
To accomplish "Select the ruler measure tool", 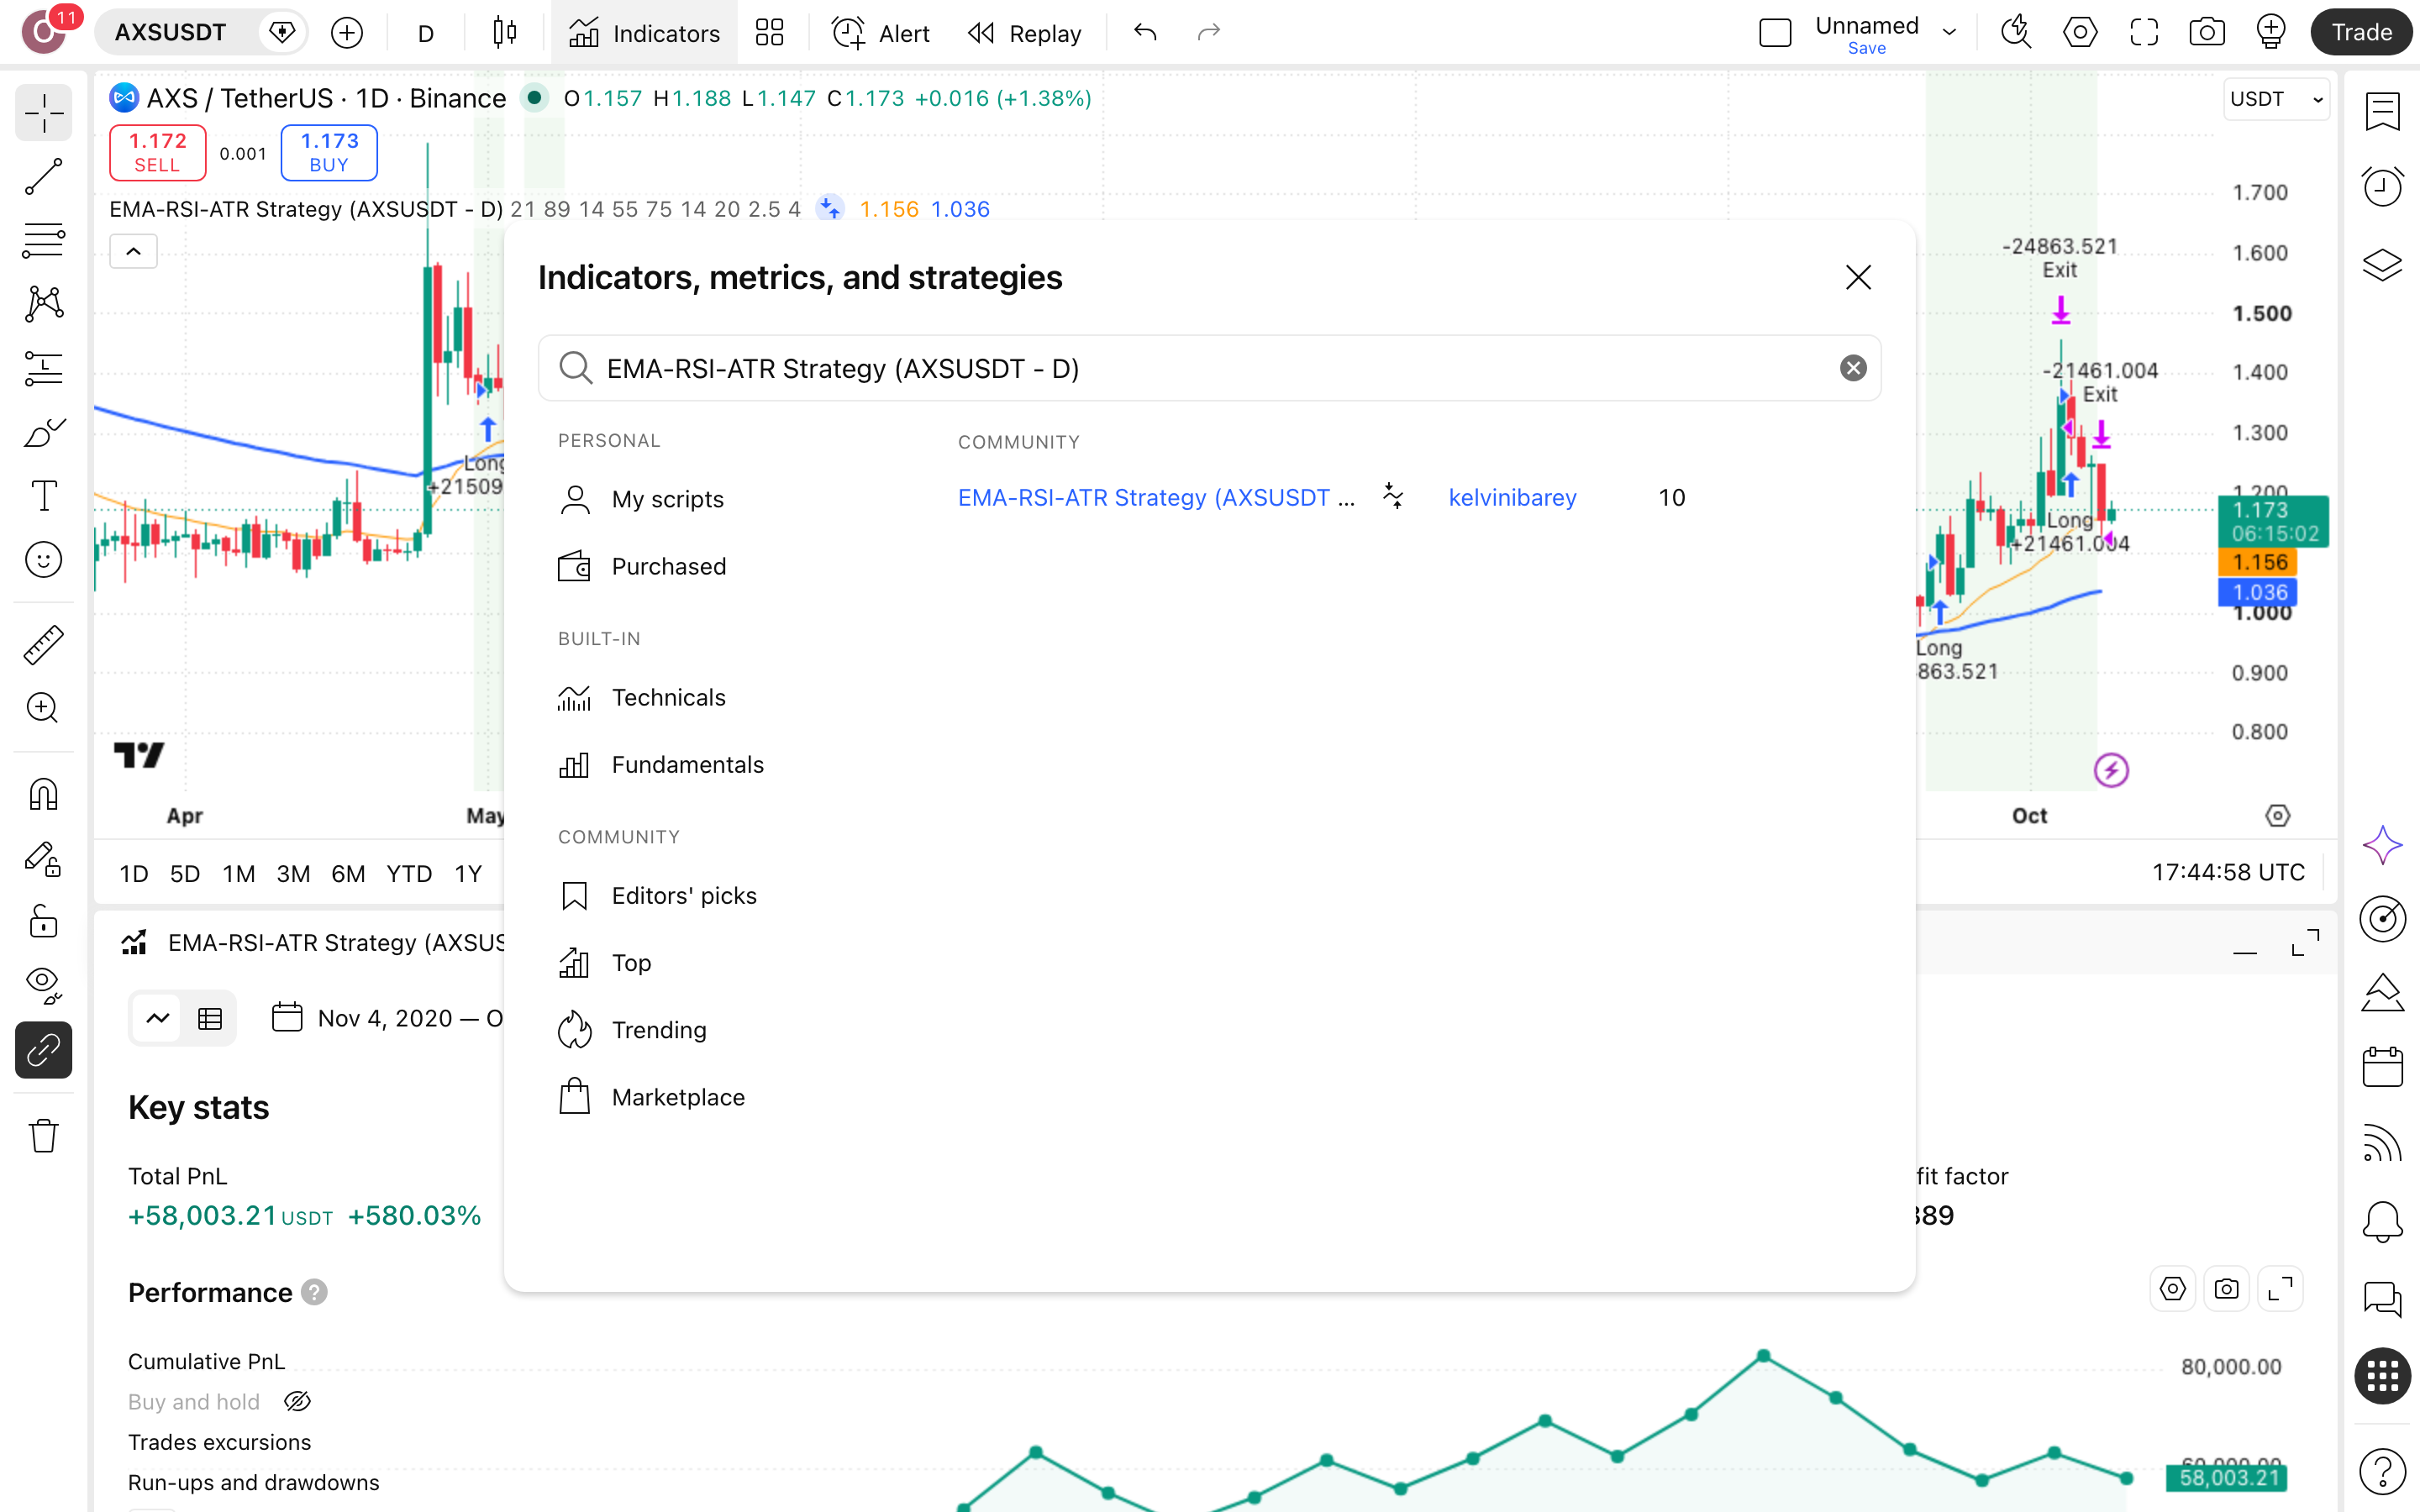I will 43,645.
